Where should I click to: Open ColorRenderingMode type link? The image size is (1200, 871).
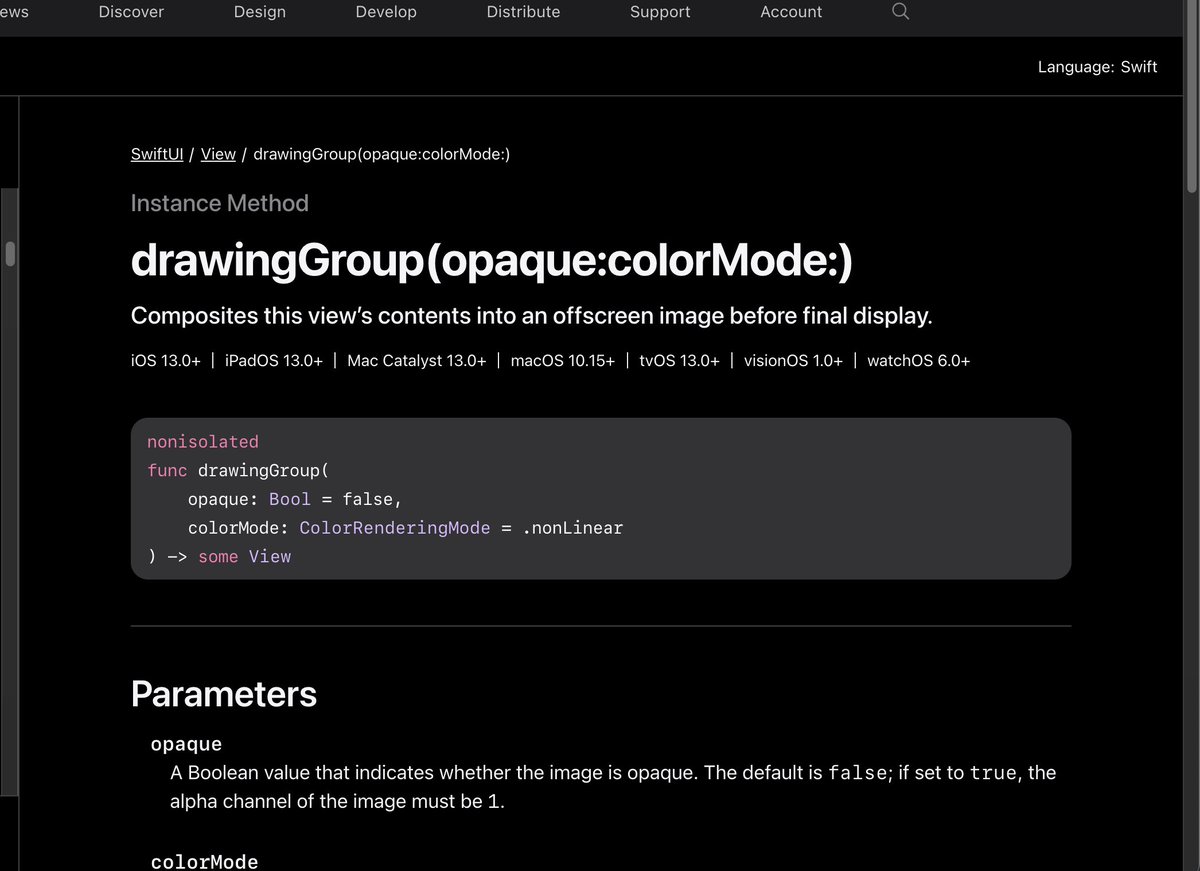pos(395,528)
